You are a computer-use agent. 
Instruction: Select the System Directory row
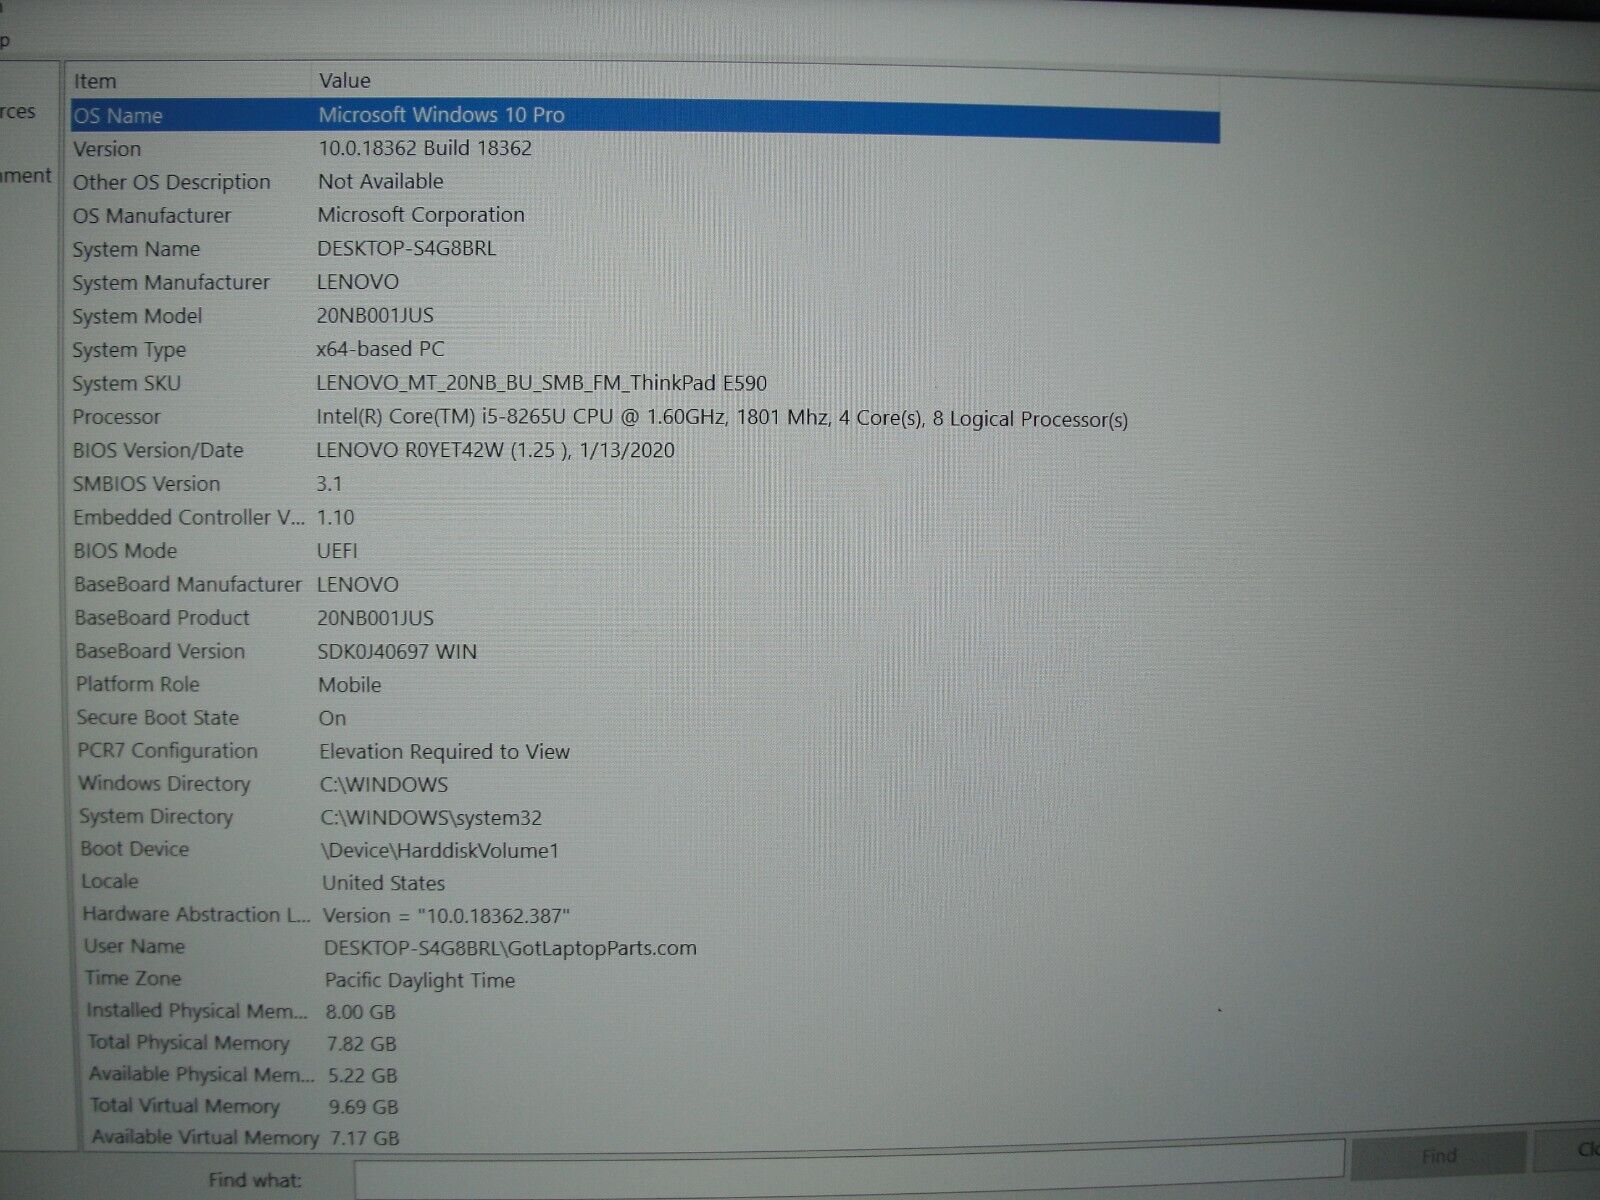(645, 817)
